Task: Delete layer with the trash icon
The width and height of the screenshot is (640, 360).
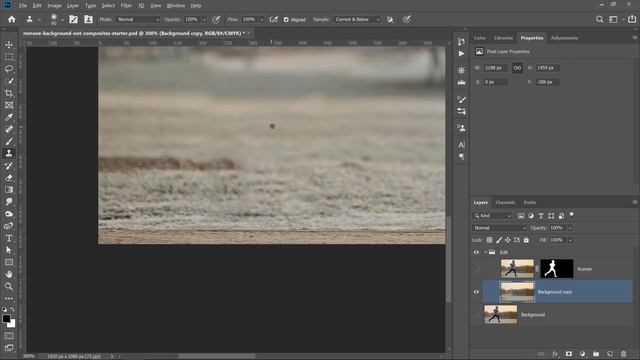Action: [x=623, y=354]
